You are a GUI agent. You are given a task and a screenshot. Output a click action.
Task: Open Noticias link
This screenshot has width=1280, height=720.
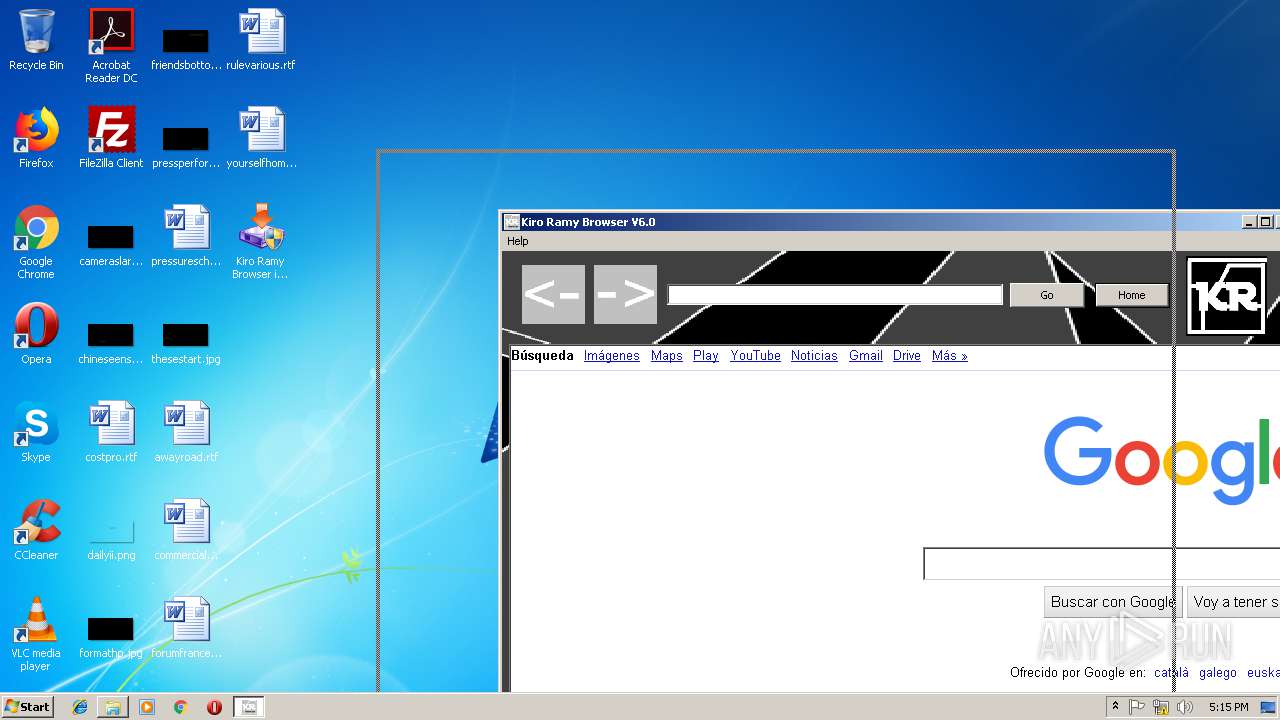pos(814,356)
